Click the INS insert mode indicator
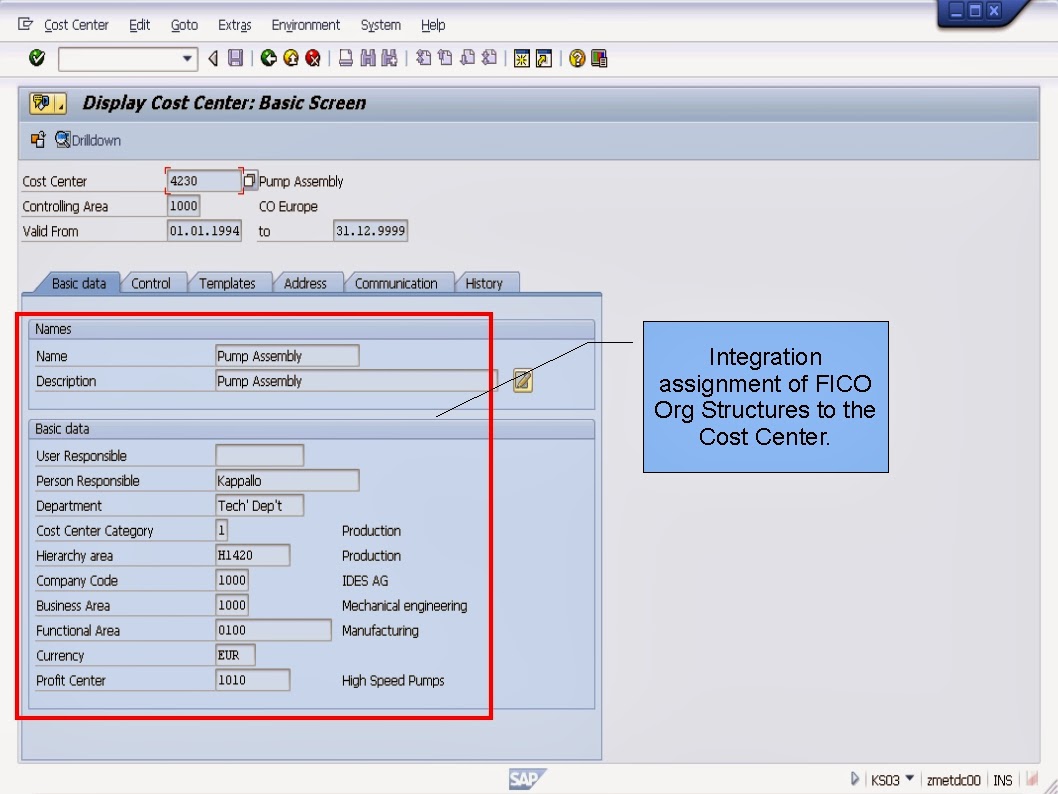Screen dimensions: 1058x794 [1003, 780]
